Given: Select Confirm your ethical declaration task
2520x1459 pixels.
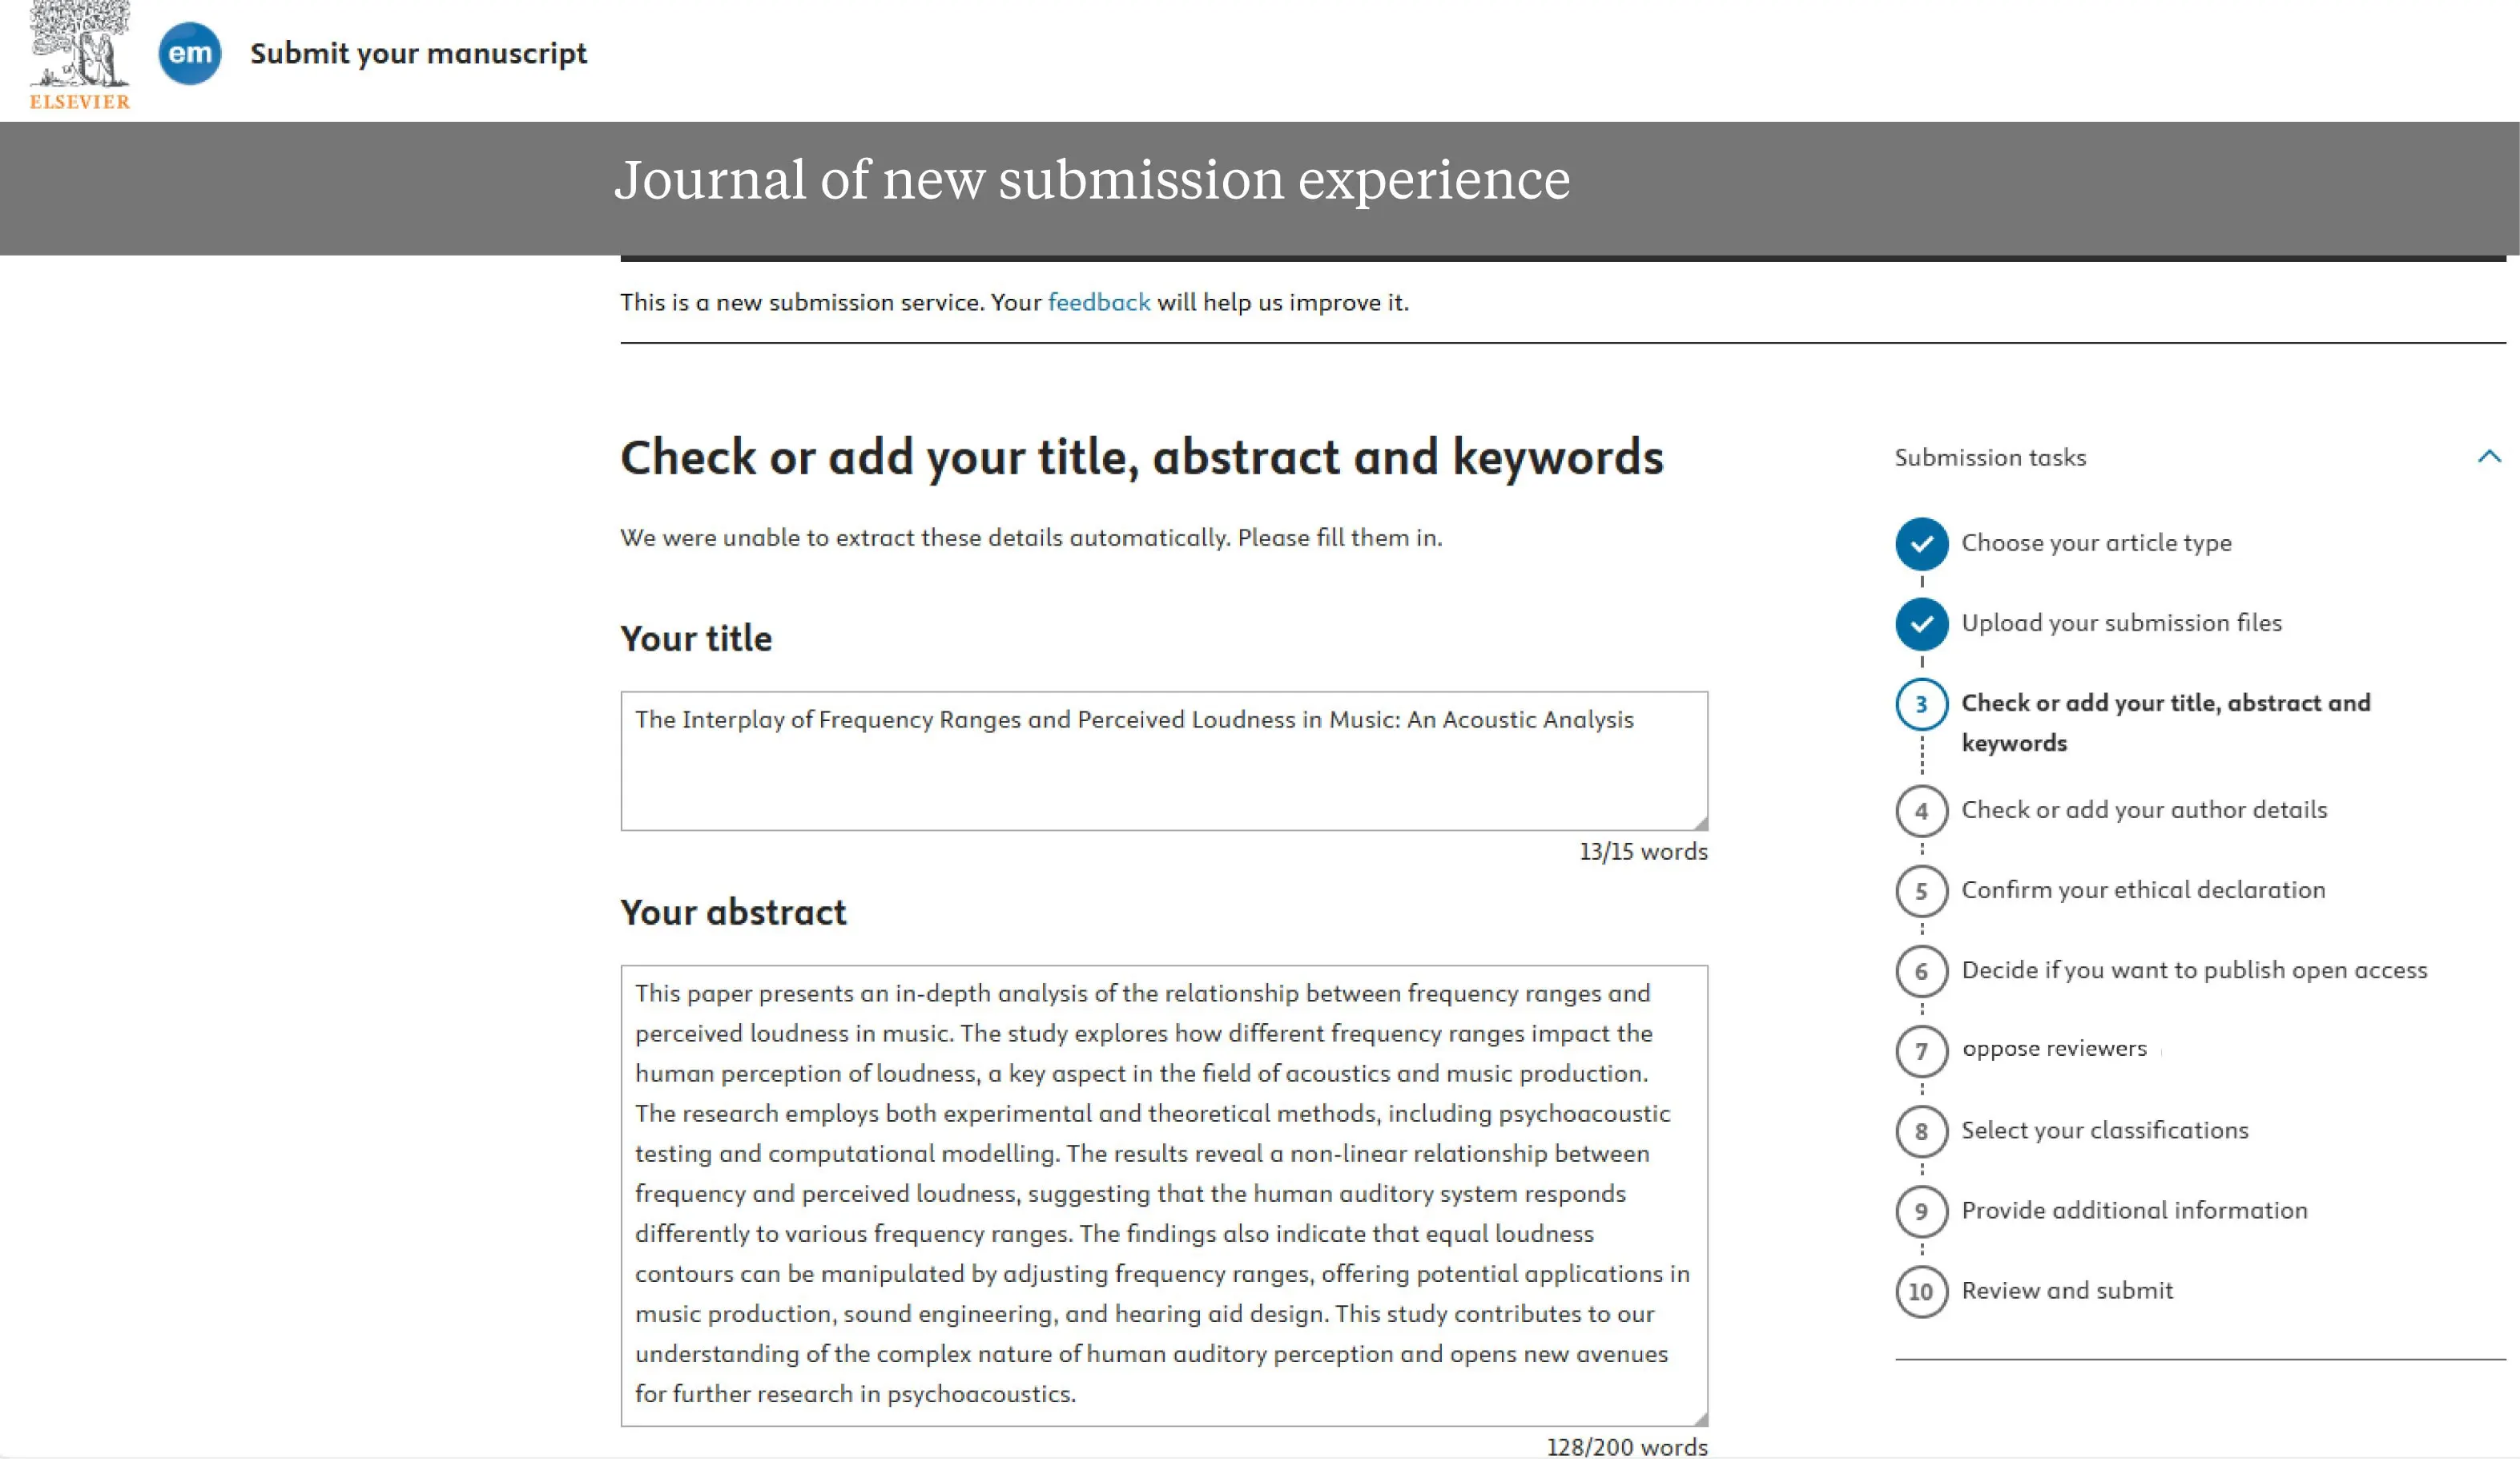Looking at the screenshot, I should (2142, 890).
